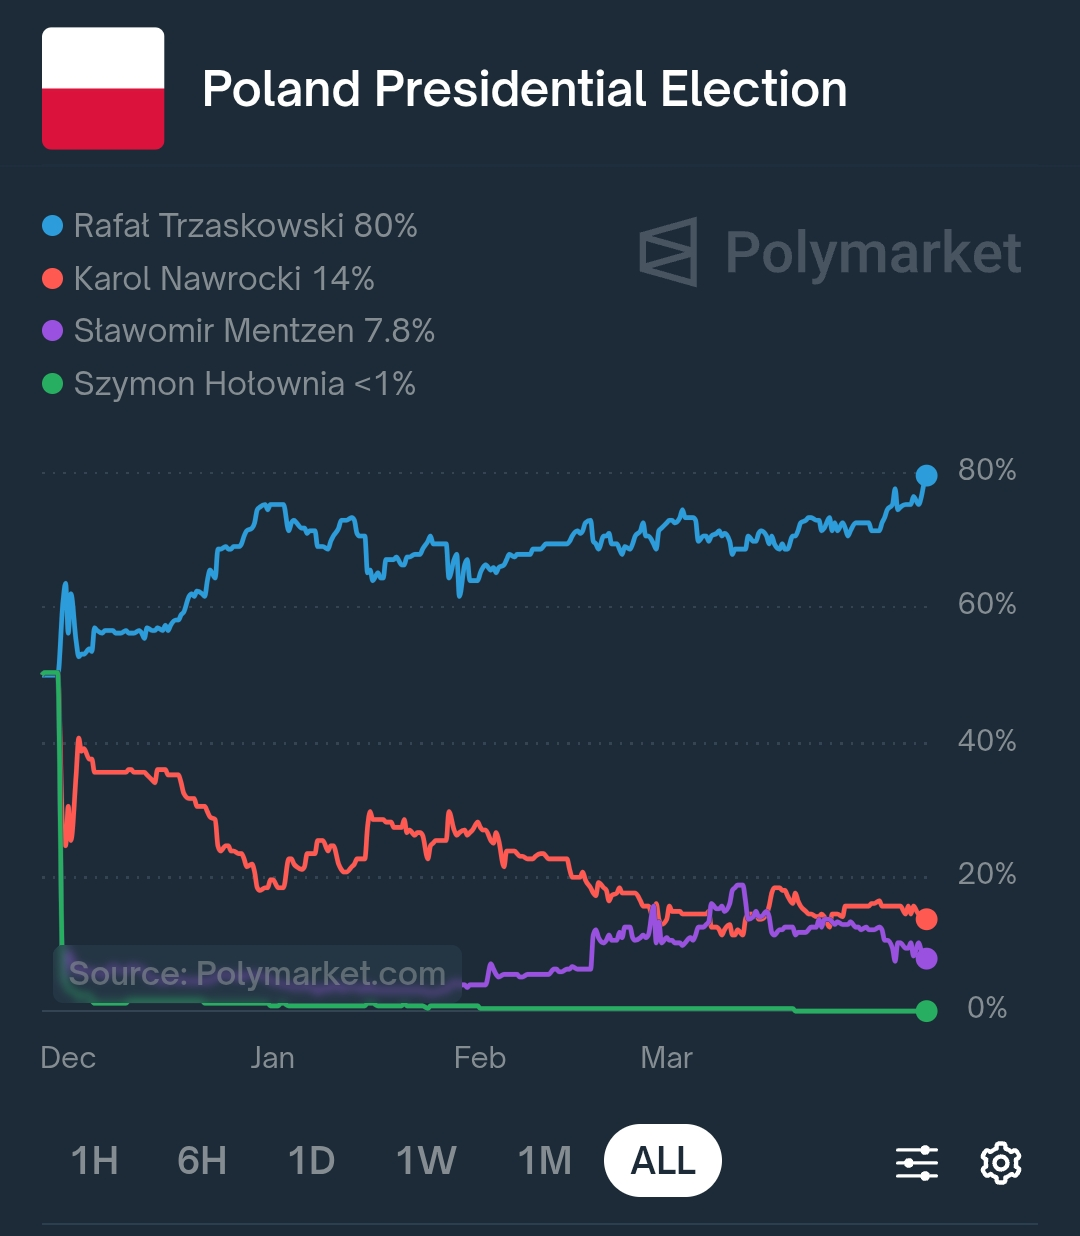Click Rafał Trzaskowski 80% legend entry
The image size is (1080, 1236).
(230, 226)
